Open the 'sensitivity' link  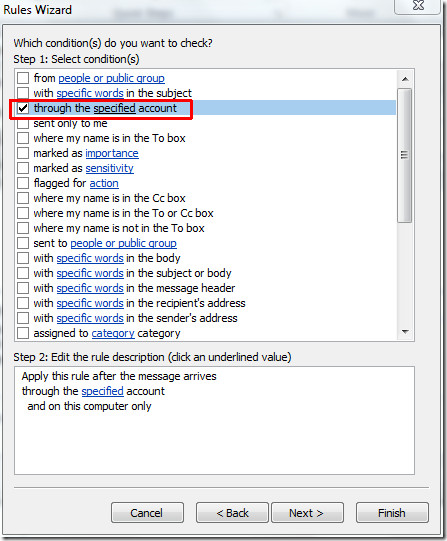click(x=109, y=168)
